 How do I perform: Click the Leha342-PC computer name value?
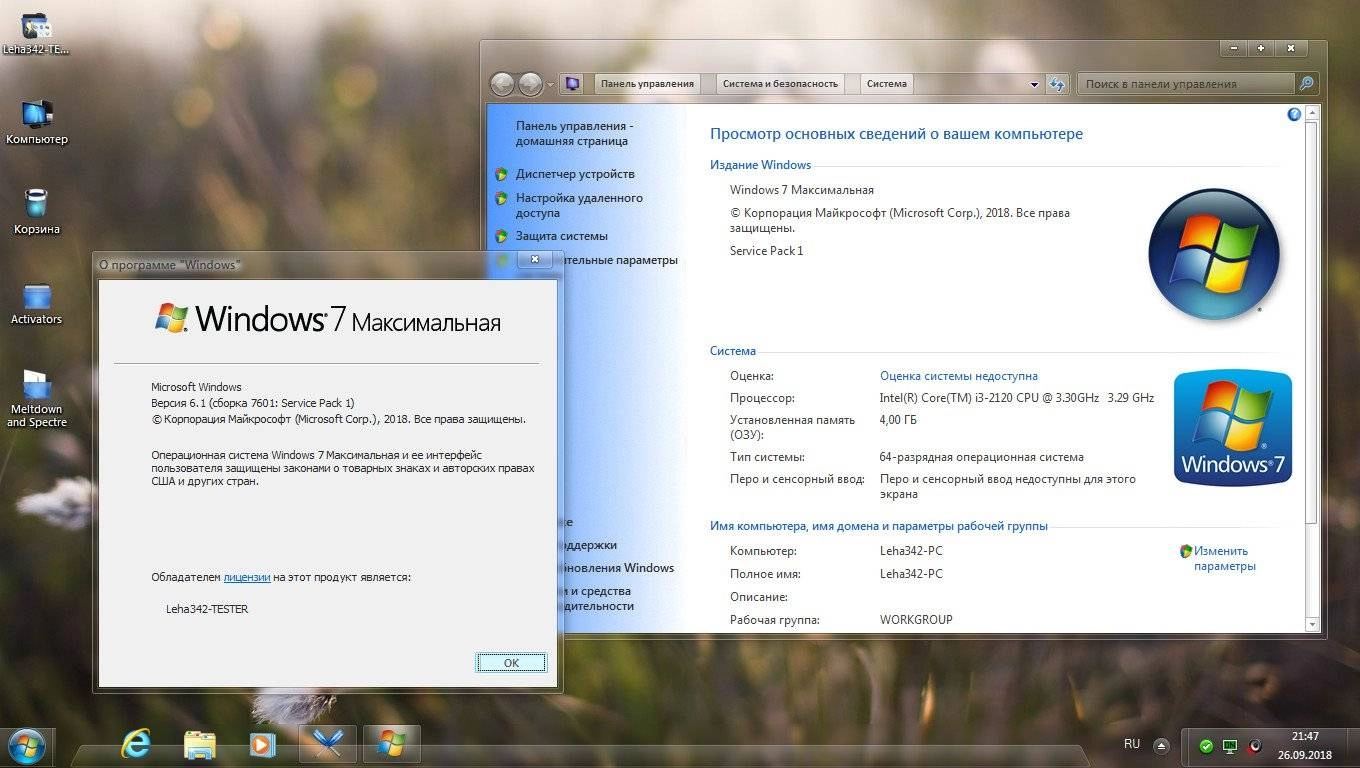pos(911,551)
